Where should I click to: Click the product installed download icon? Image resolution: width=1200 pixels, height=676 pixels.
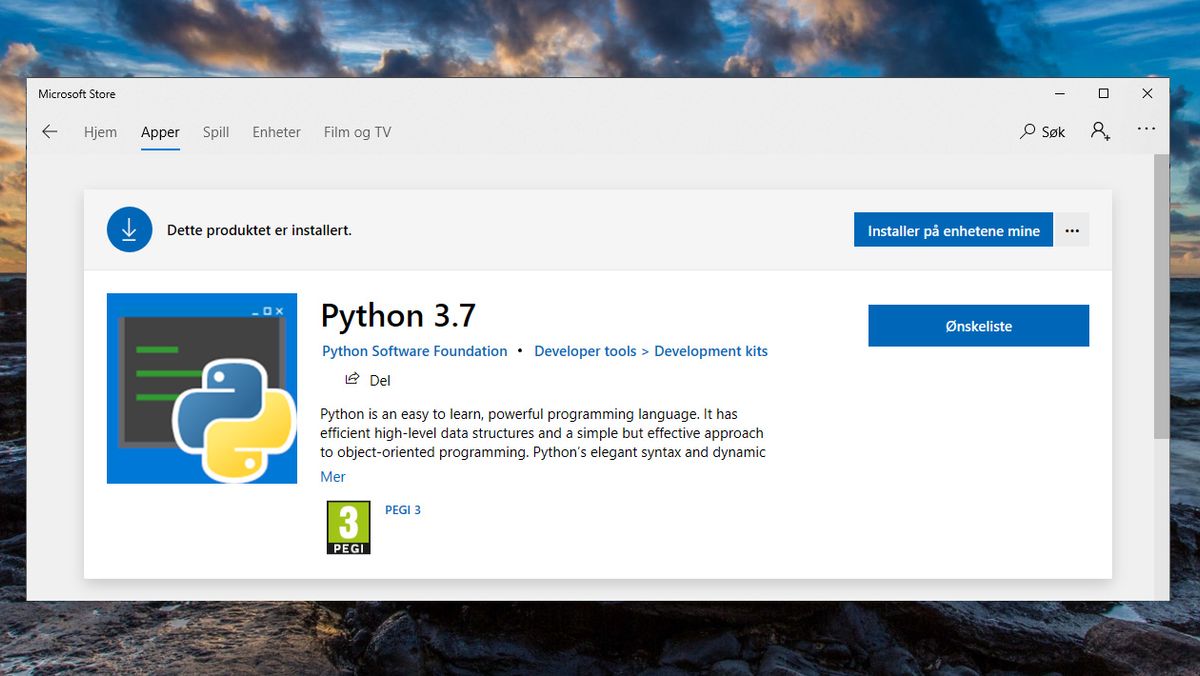point(129,229)
